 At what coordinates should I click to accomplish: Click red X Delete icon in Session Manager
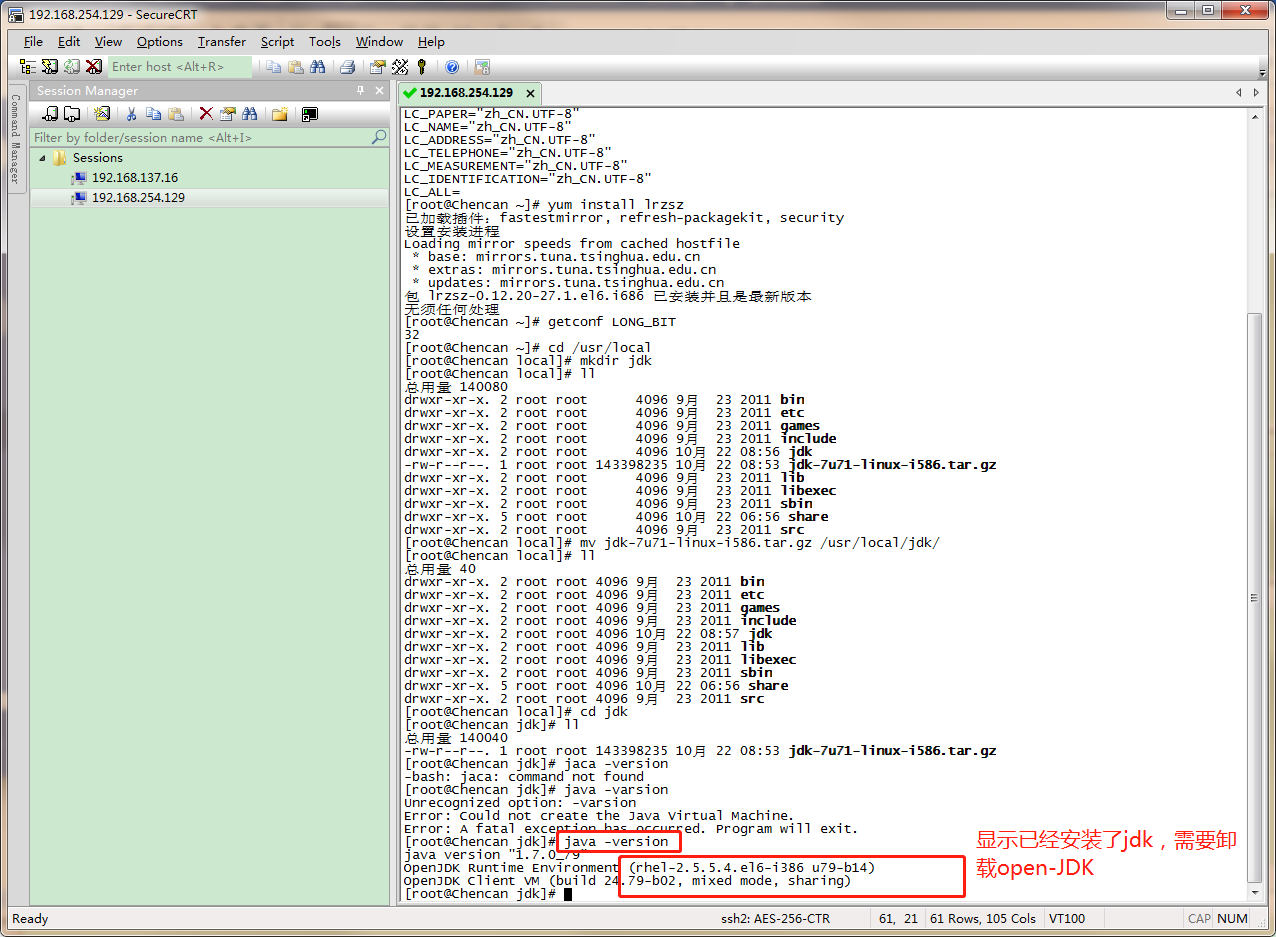pos(206,114)
